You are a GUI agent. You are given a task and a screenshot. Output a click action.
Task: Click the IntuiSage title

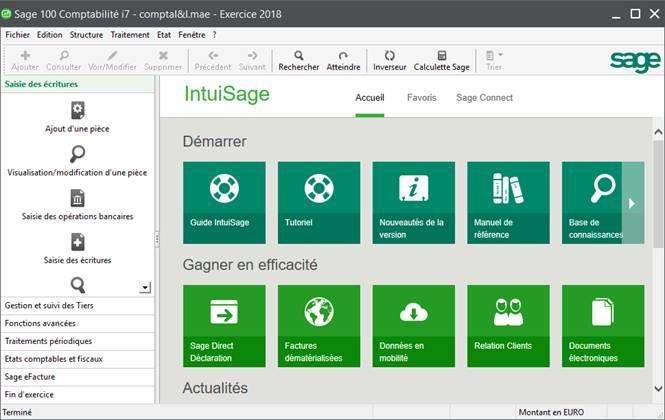click(227, 94)
